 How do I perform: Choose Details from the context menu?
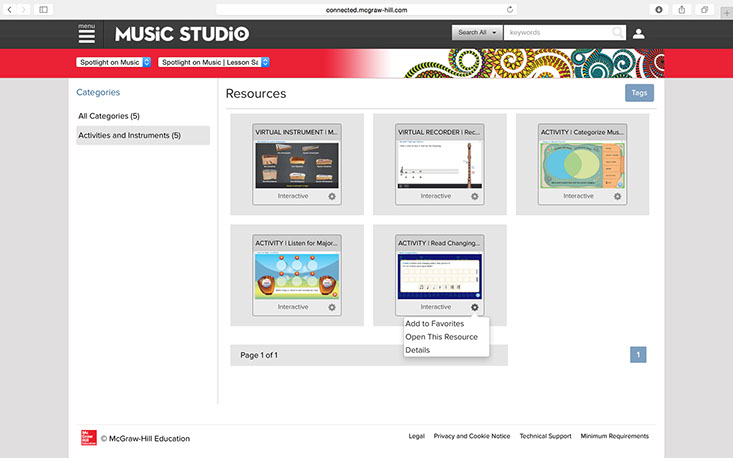tap(417, 350)
